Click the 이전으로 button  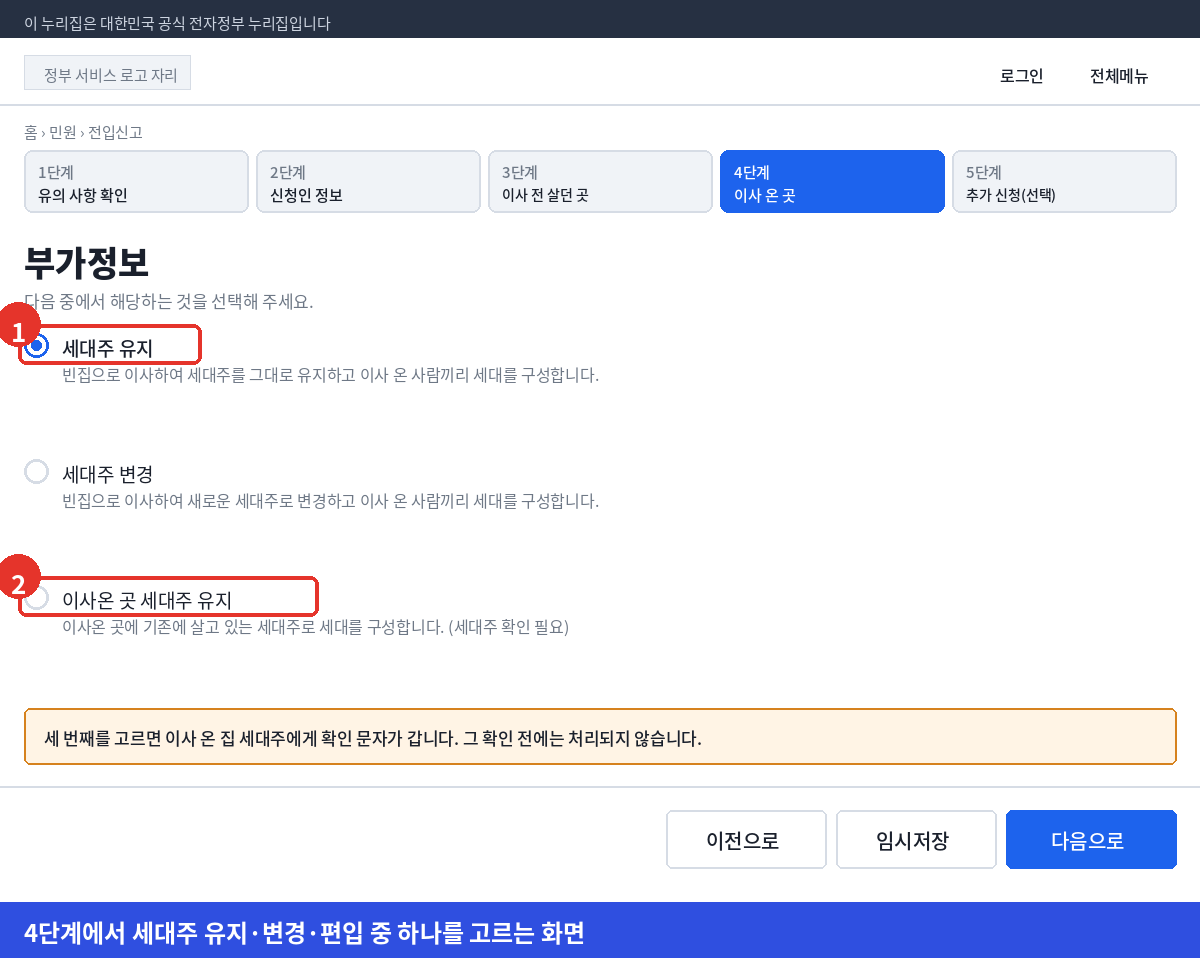(746, 840)
